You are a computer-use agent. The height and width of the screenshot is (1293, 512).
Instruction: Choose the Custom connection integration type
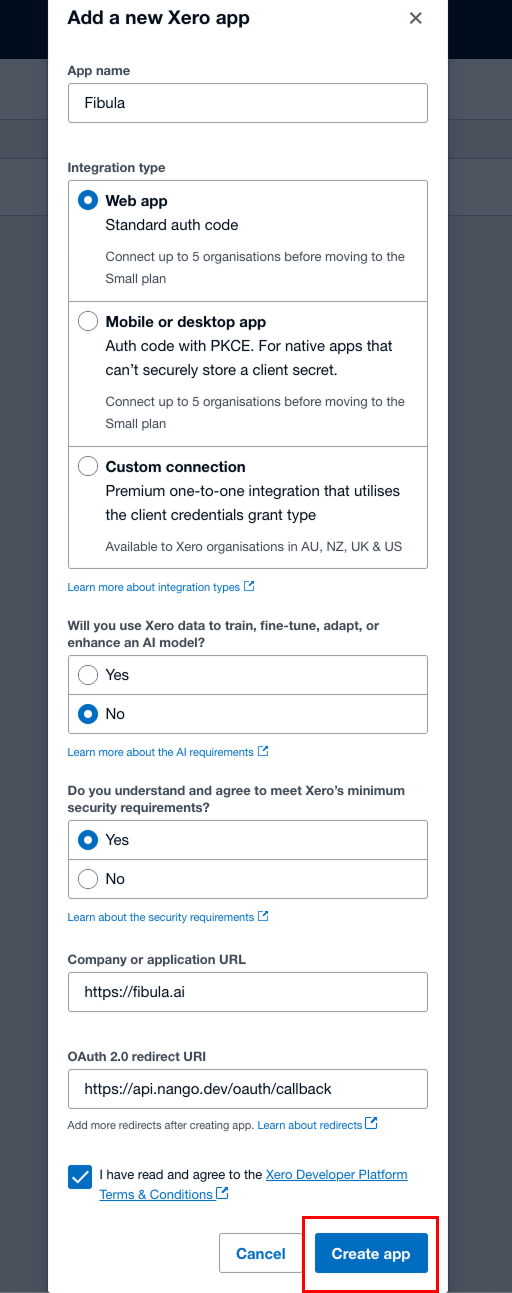pyautogui.click(x=88, y=466)
